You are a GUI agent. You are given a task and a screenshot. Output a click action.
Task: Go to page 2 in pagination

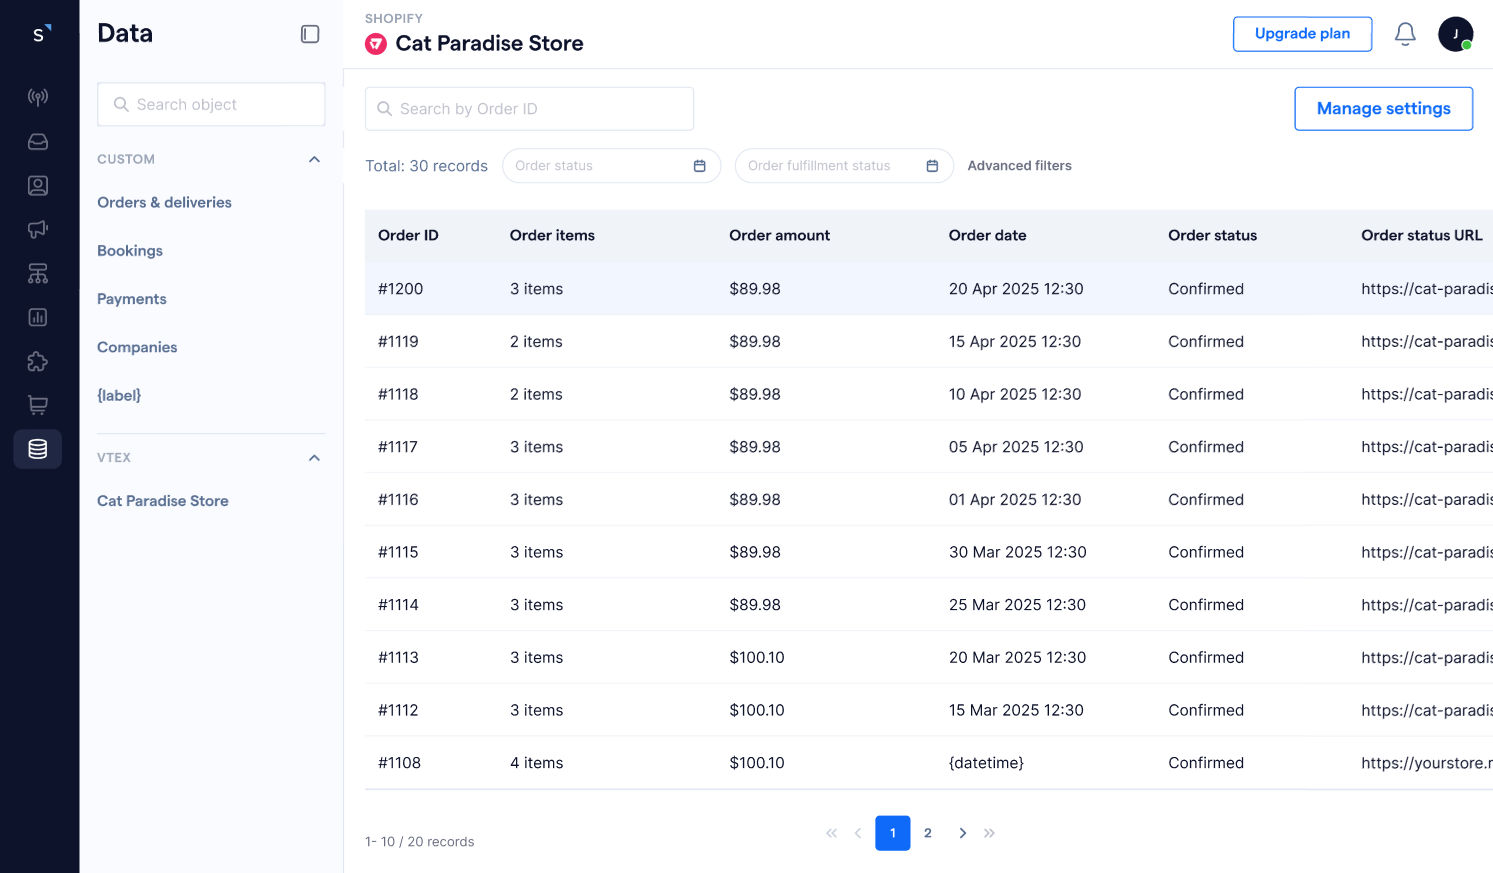click(x=928, y=833)
